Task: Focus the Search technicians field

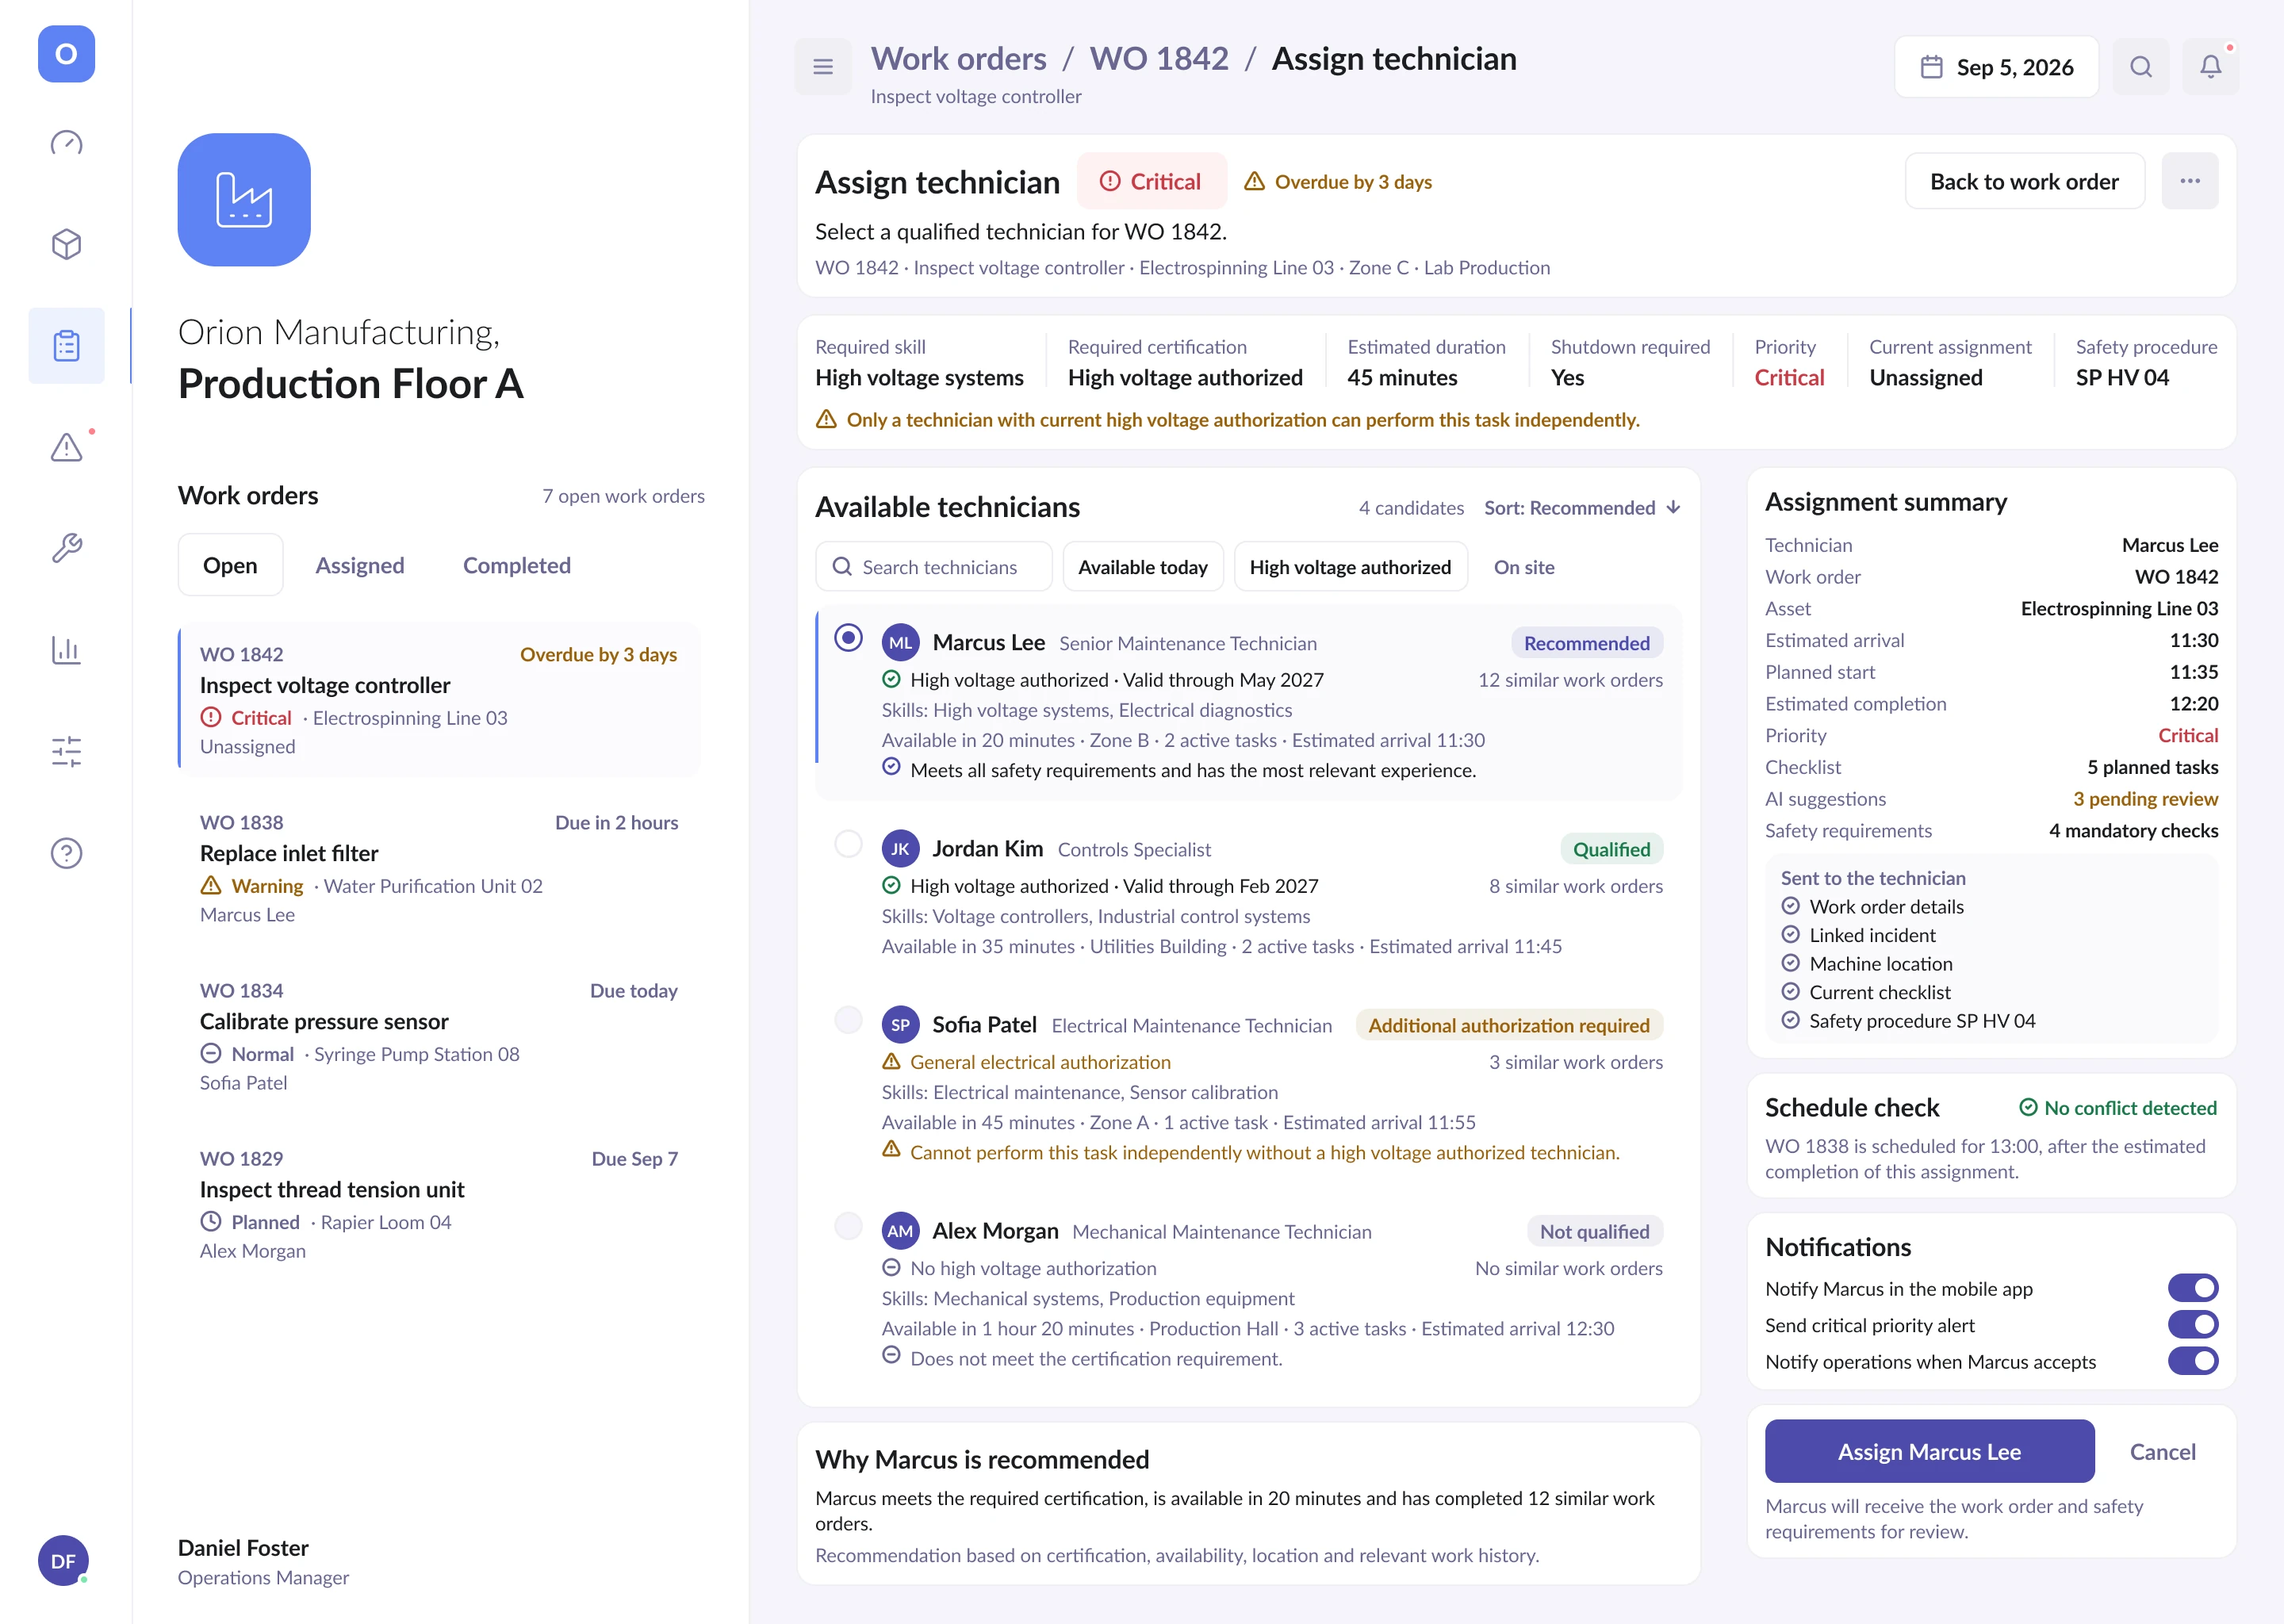Action: point(933,567)
